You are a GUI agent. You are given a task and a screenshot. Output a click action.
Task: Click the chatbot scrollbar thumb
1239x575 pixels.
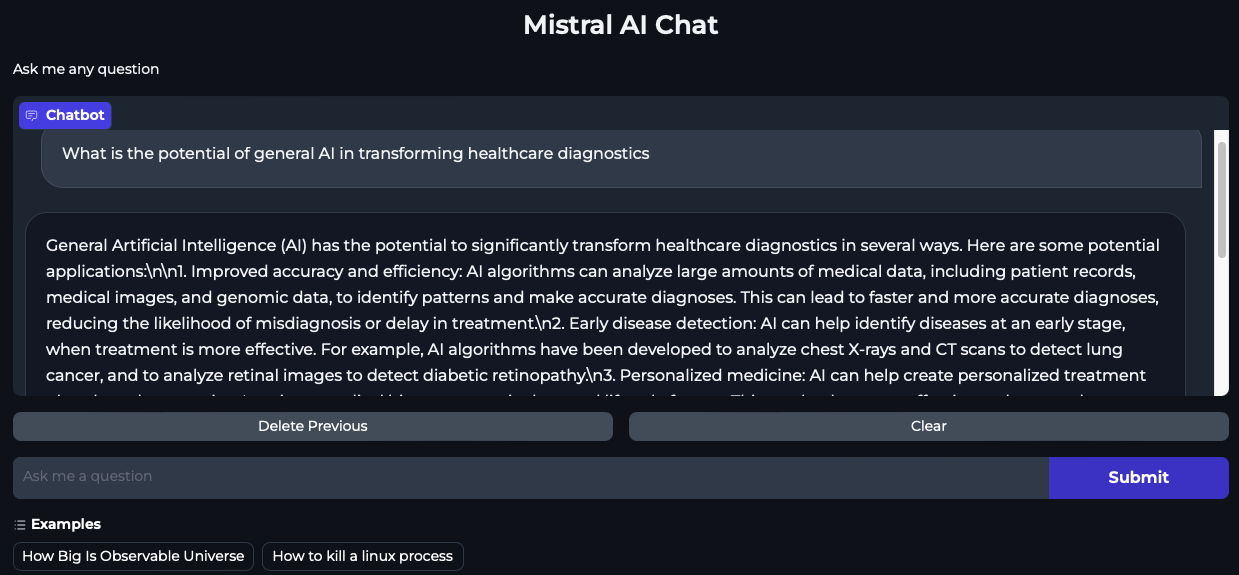[x=1221, y=200]
